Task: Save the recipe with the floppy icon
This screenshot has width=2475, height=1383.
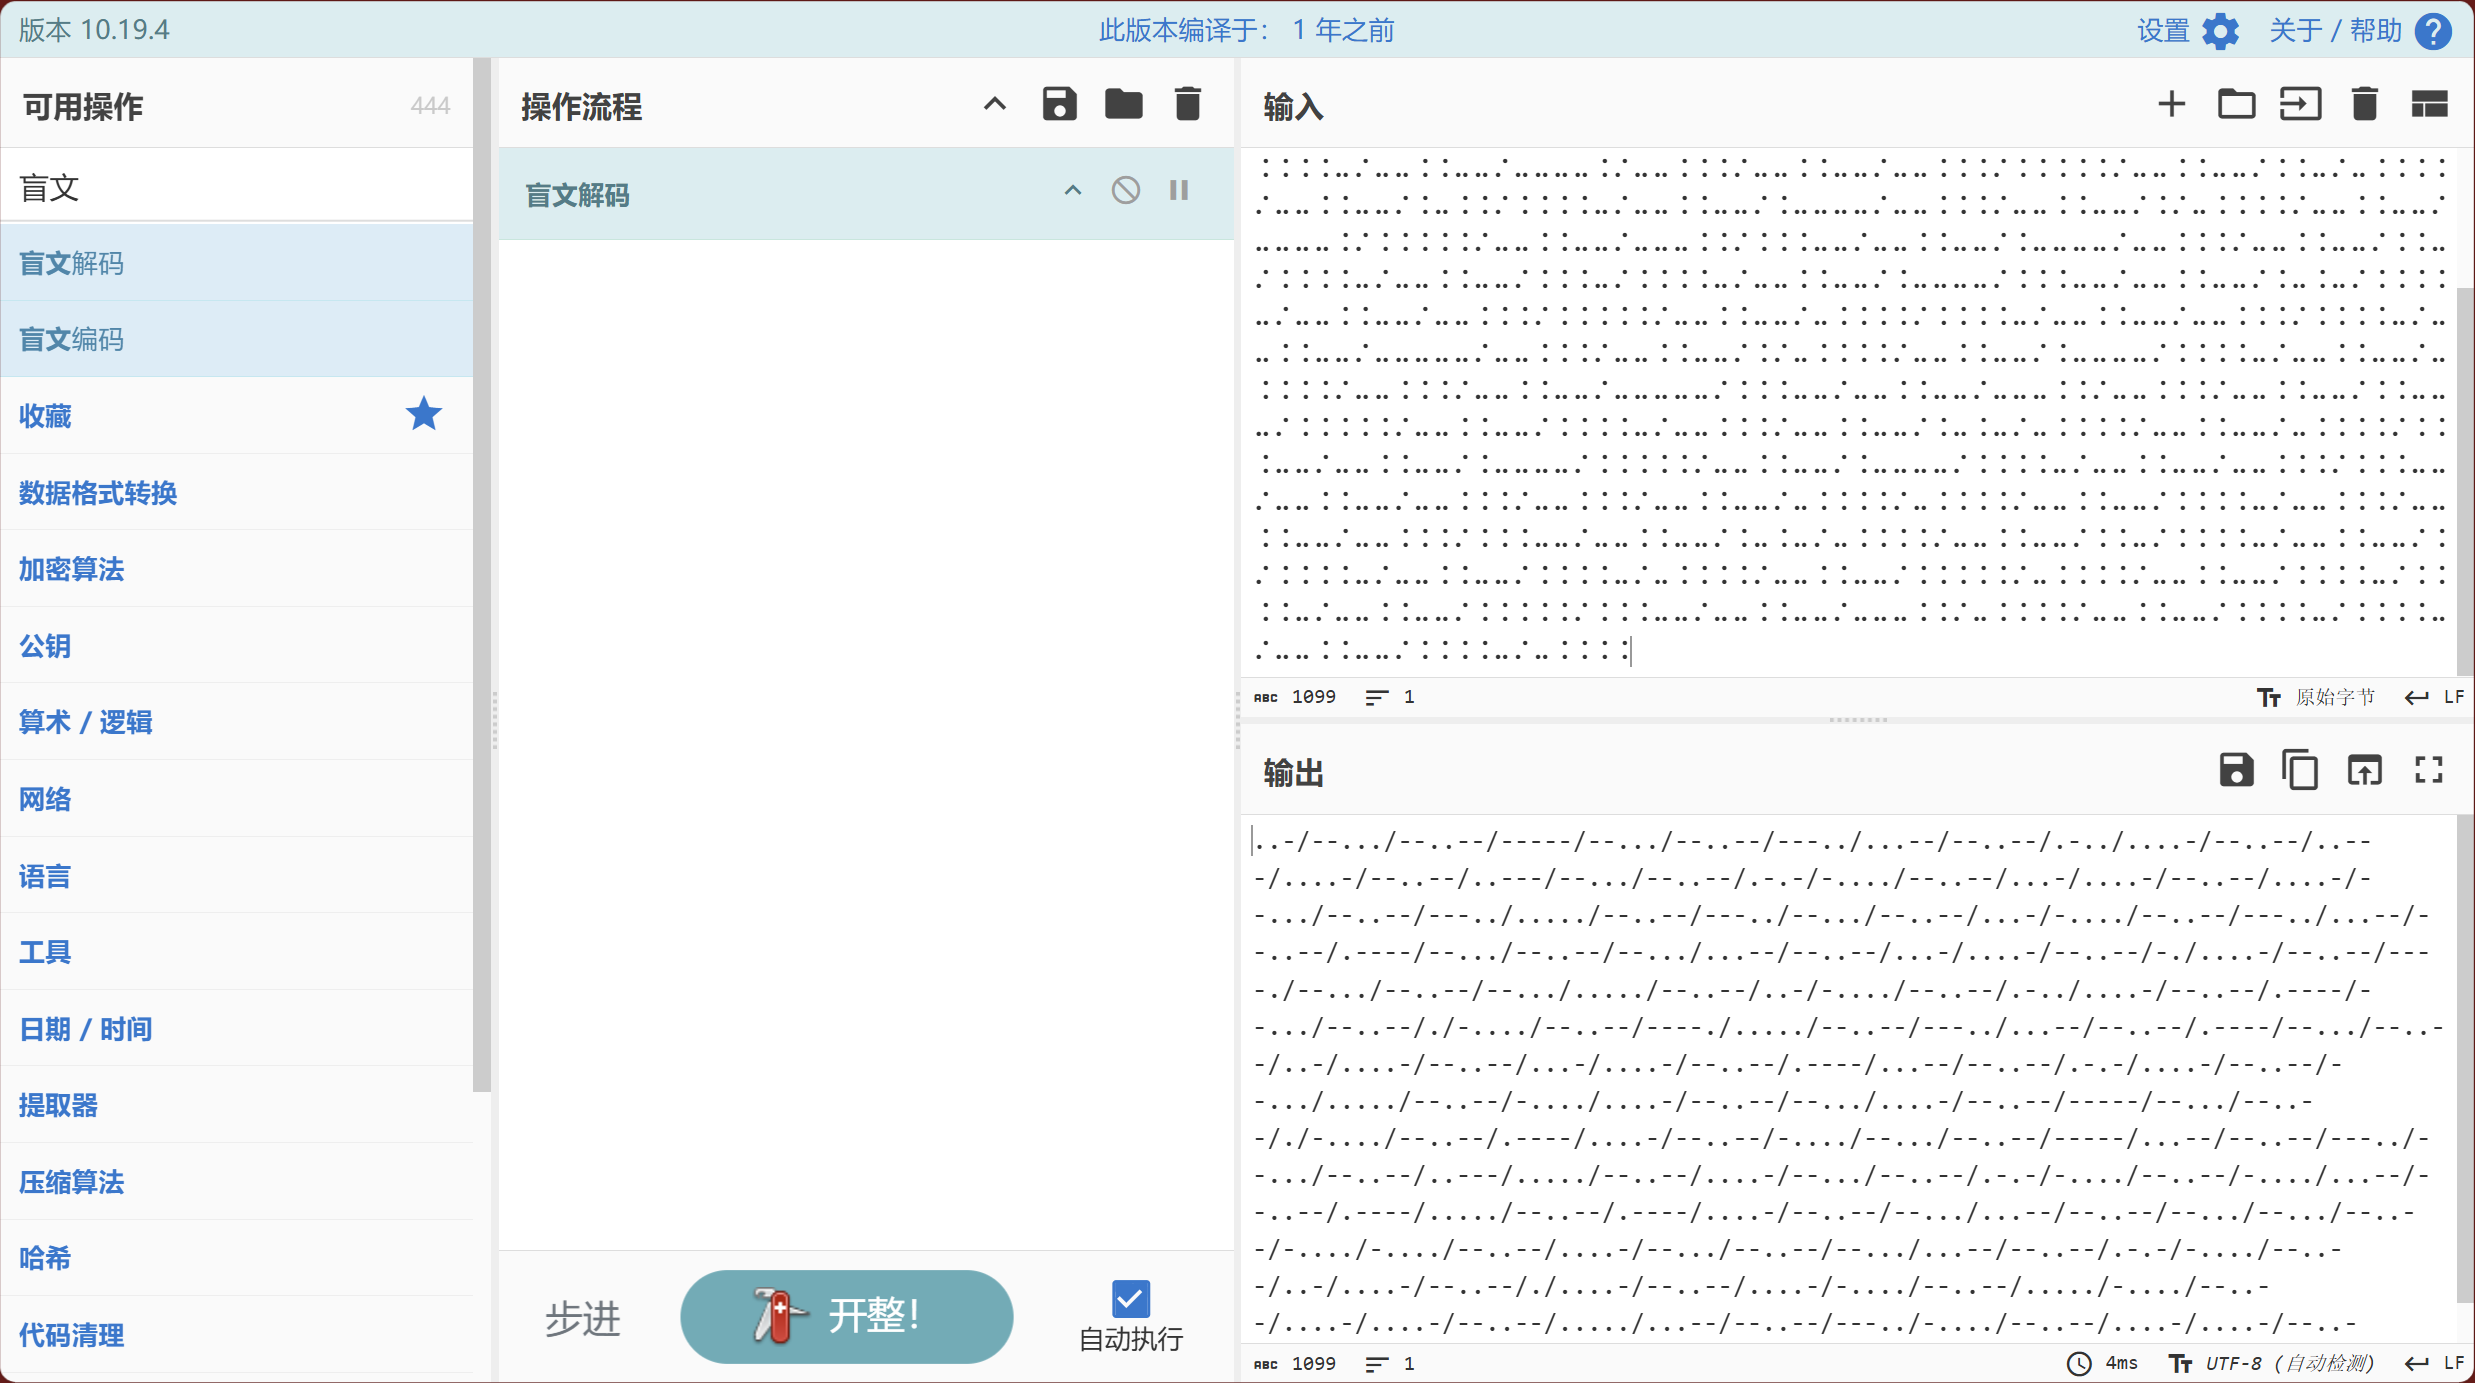Action: 1059,104
